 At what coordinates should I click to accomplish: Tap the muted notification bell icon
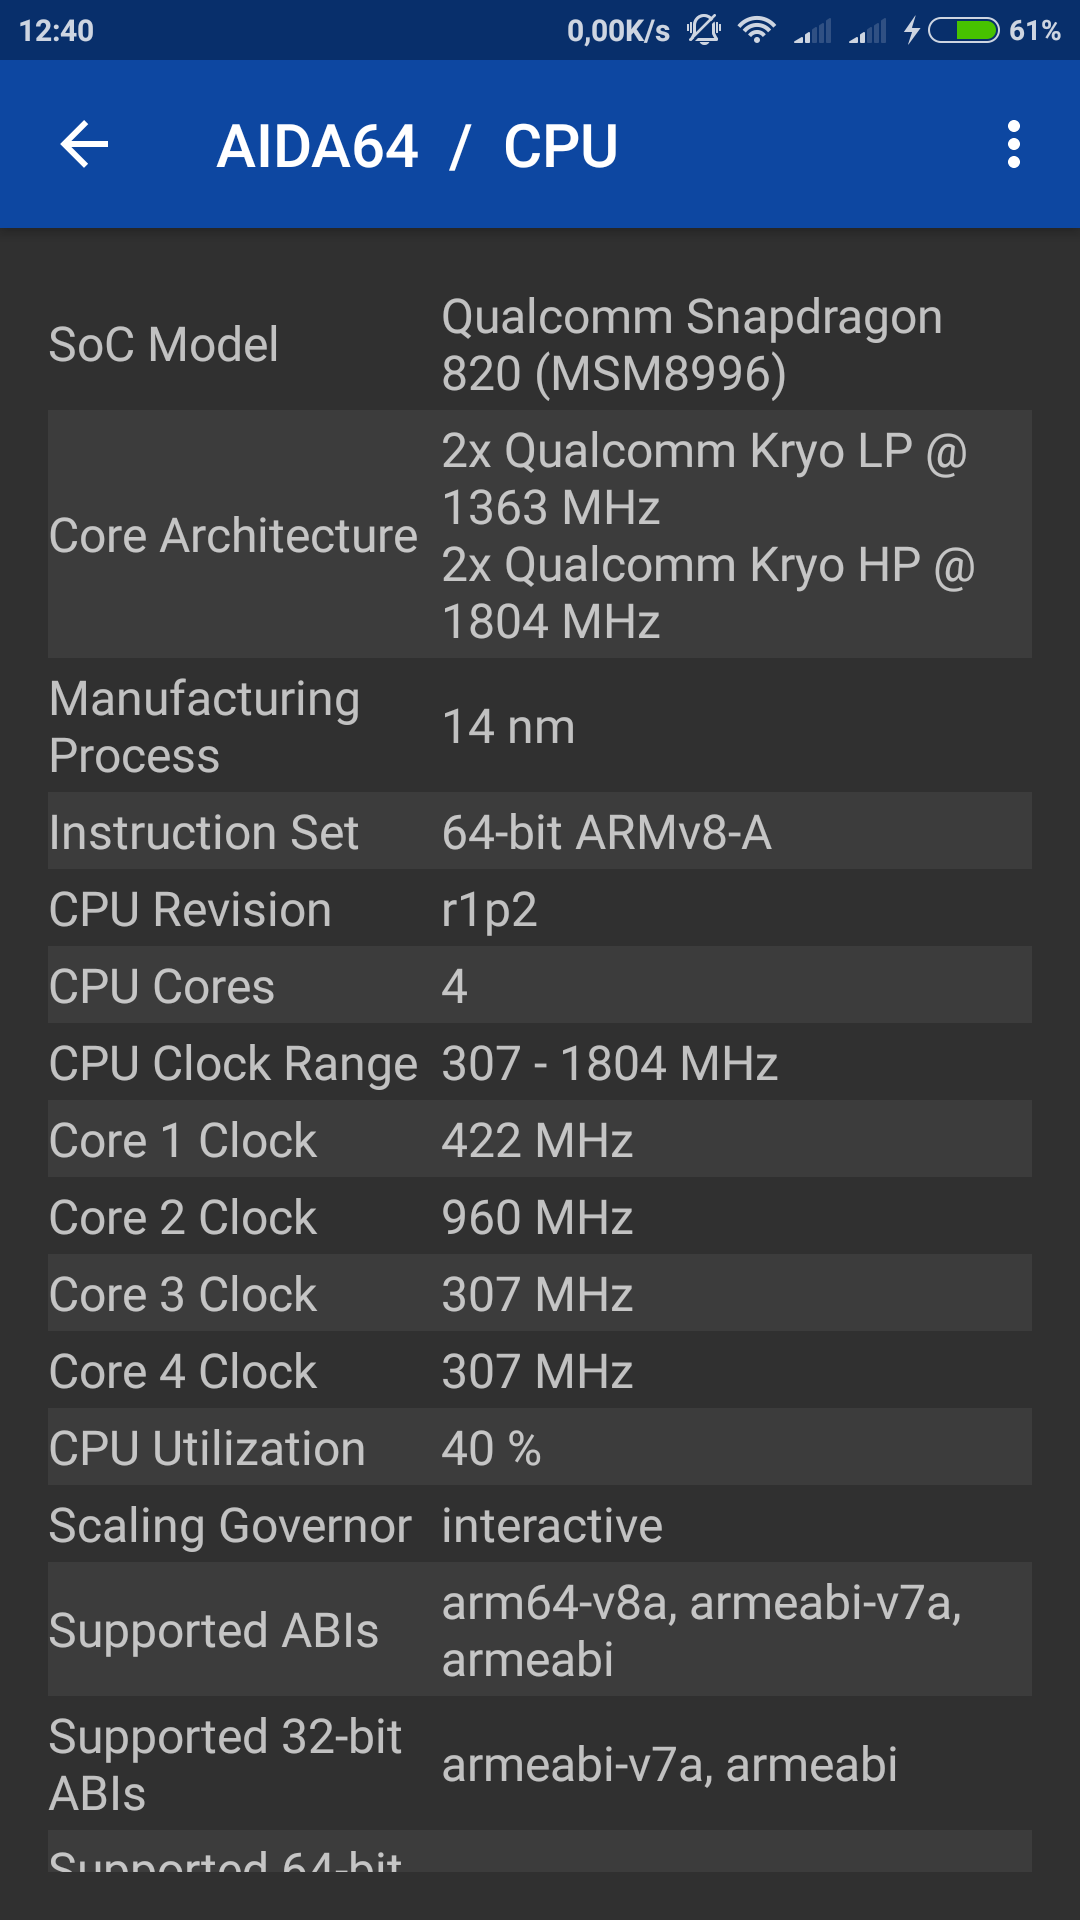[704, 30]
